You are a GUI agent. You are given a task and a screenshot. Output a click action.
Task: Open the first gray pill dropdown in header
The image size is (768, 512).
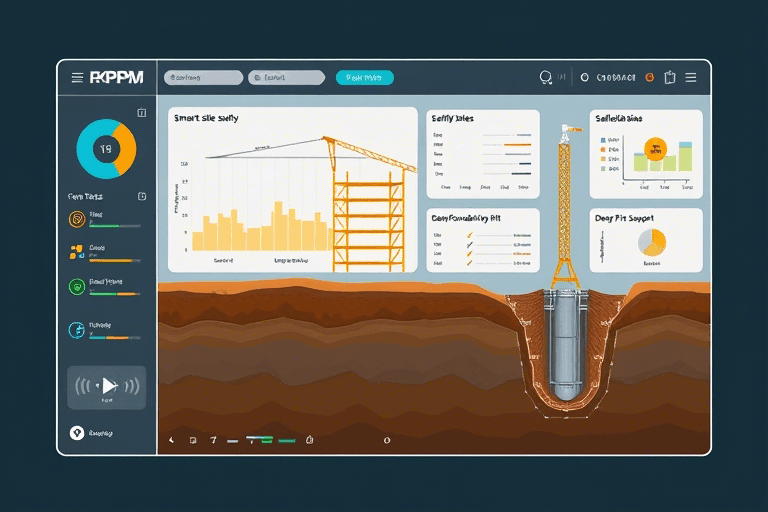[x=203, y=77]
